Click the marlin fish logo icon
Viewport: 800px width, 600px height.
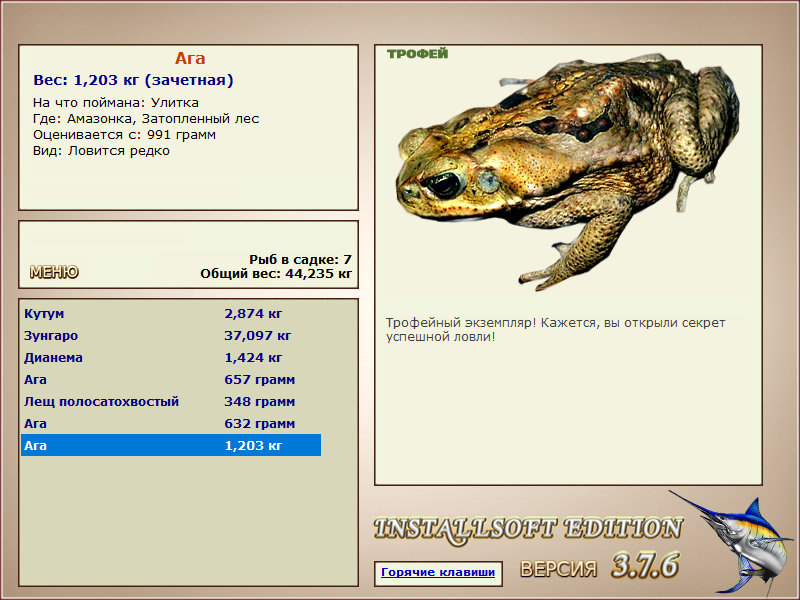pos(732,543)
